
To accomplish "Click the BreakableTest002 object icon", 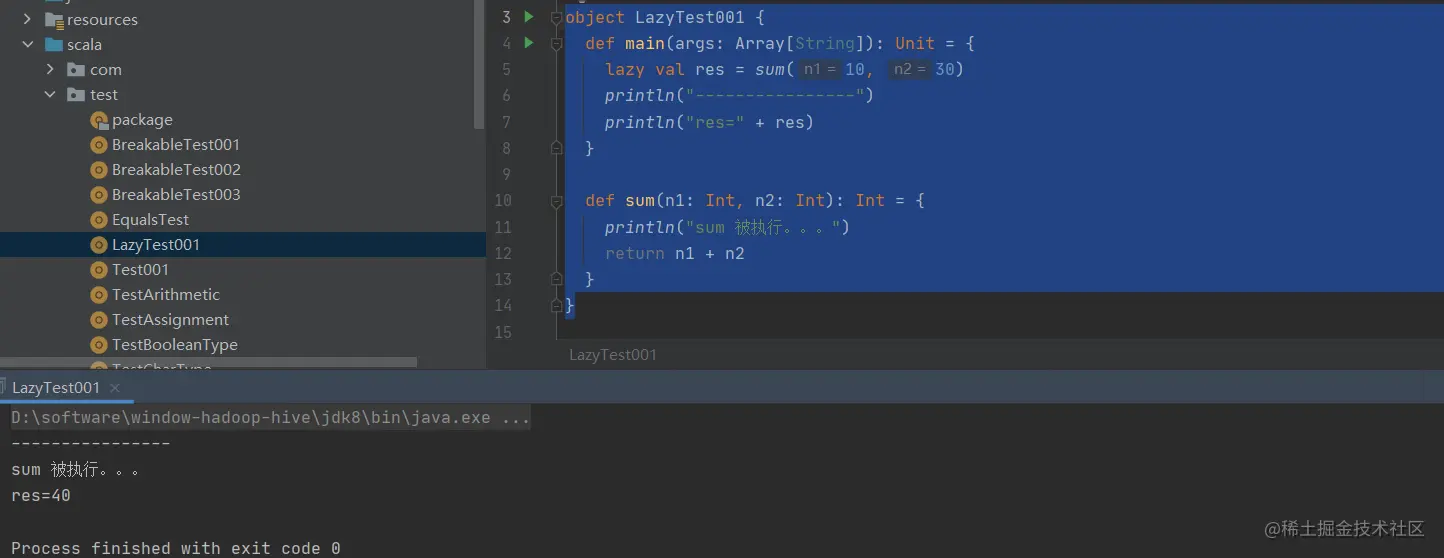I will 98,170.
